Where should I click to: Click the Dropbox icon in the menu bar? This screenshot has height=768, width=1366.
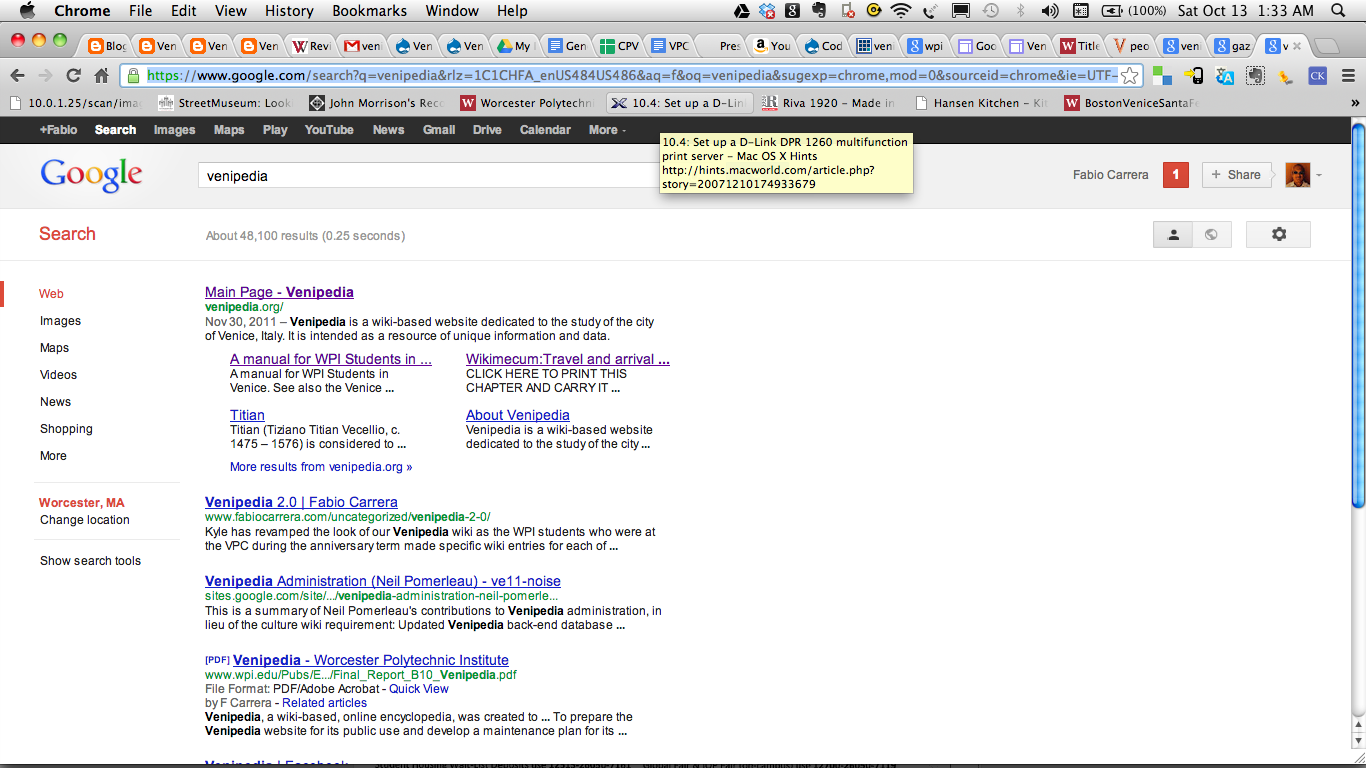[767, 11]
